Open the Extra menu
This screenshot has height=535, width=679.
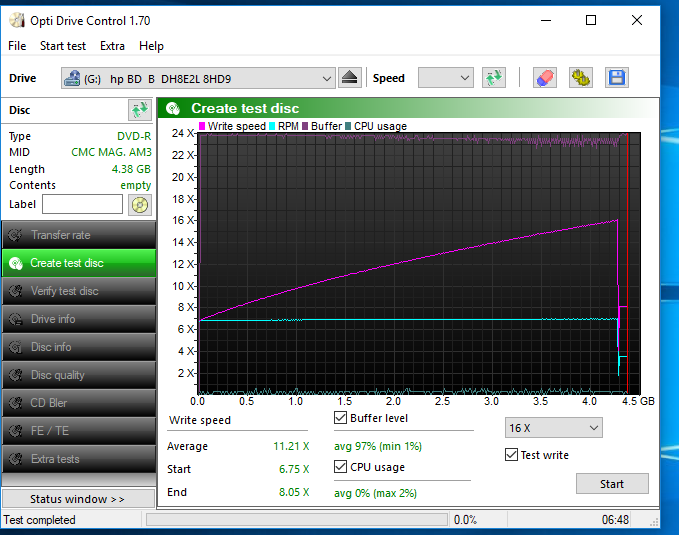(x=112, y=46)
